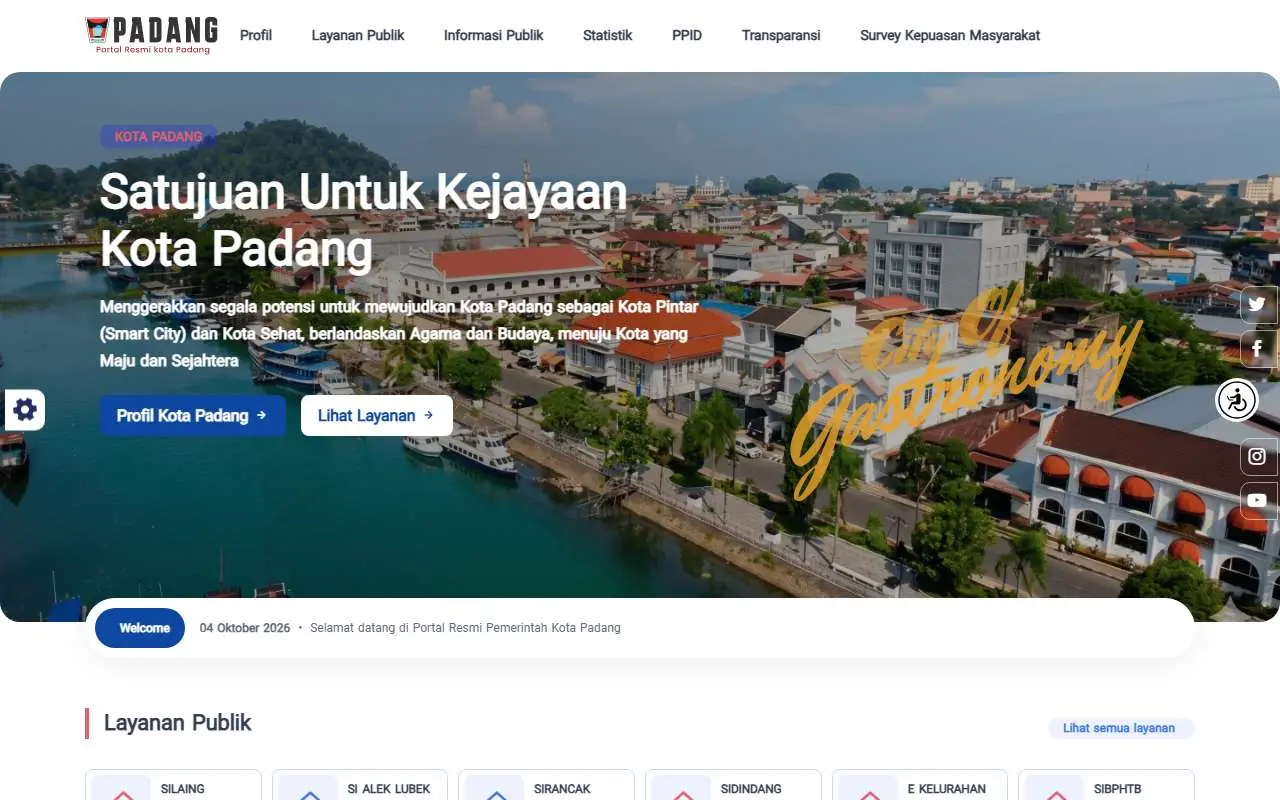The height and width of the screenshot is (800, 1280).
Task: Open the Profil menu
Action: 256,35
